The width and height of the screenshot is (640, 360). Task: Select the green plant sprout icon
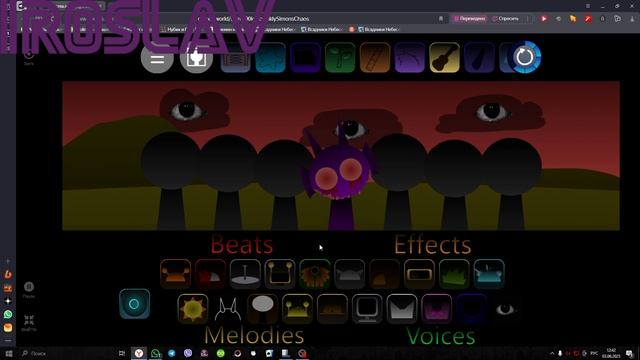pyautogui.click(x=340, y=58)
